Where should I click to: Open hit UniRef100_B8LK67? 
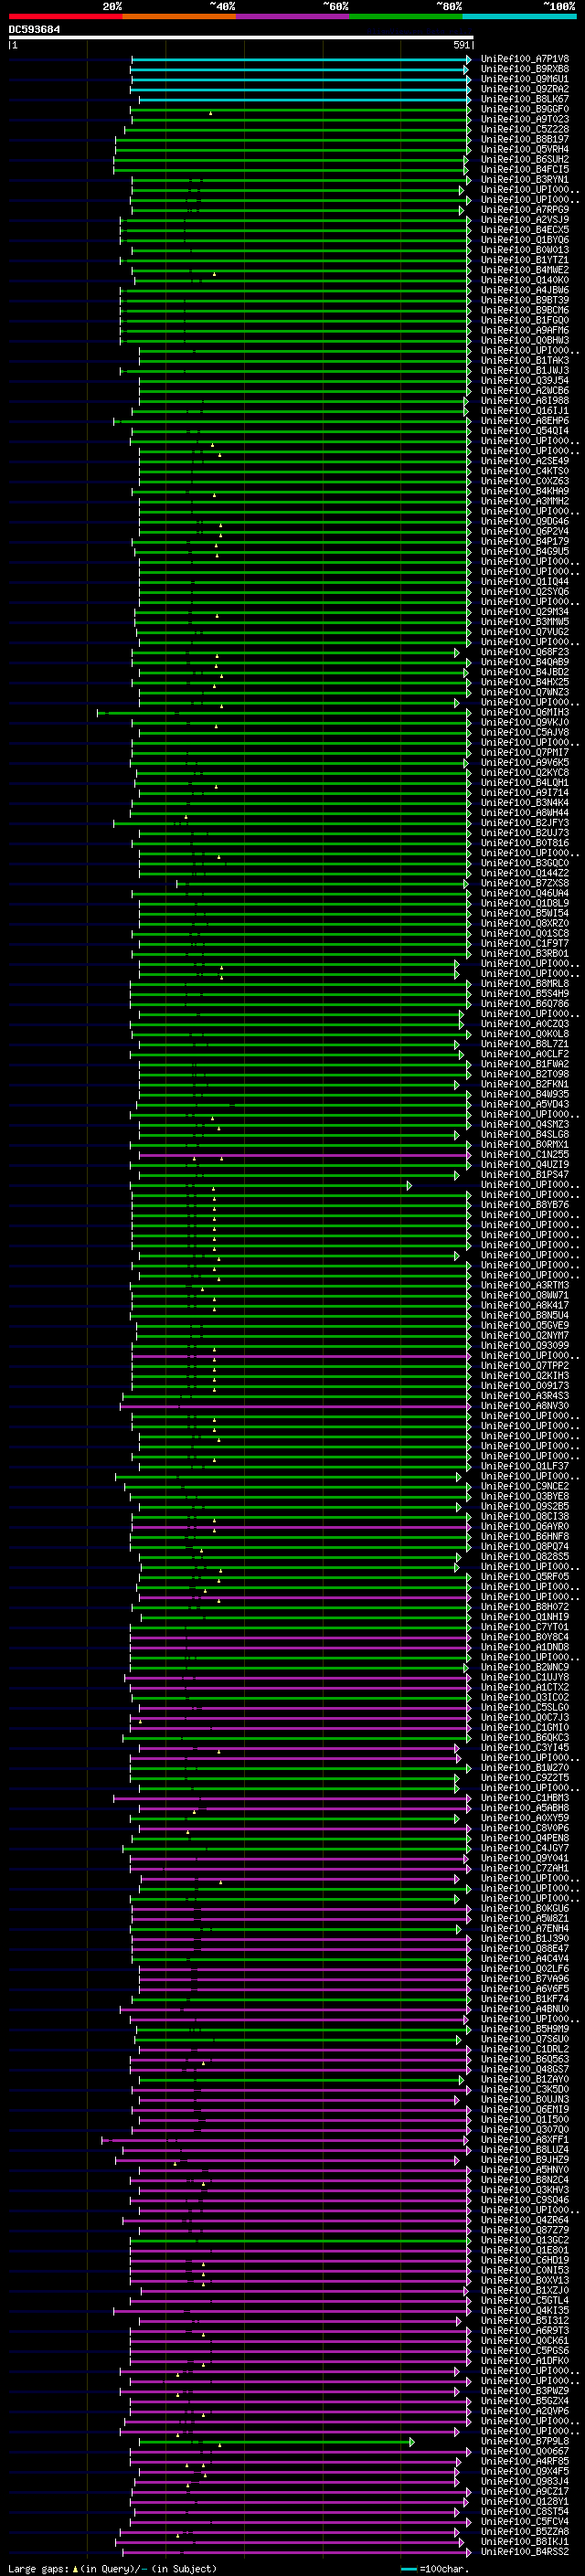(x=525, y=99)
